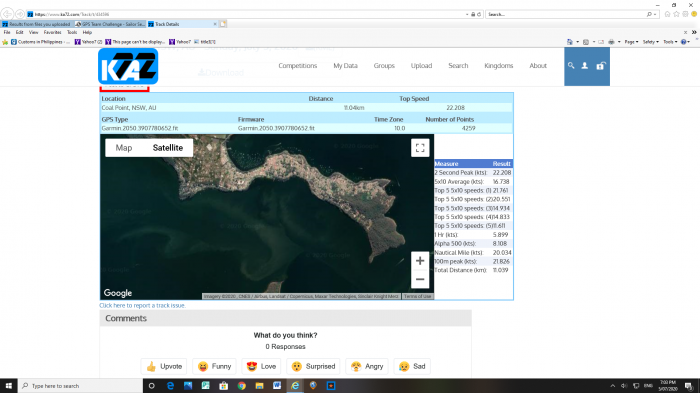Zoom out on the map
The height and width of the screenshot is (393, 700).
(420, 280)
